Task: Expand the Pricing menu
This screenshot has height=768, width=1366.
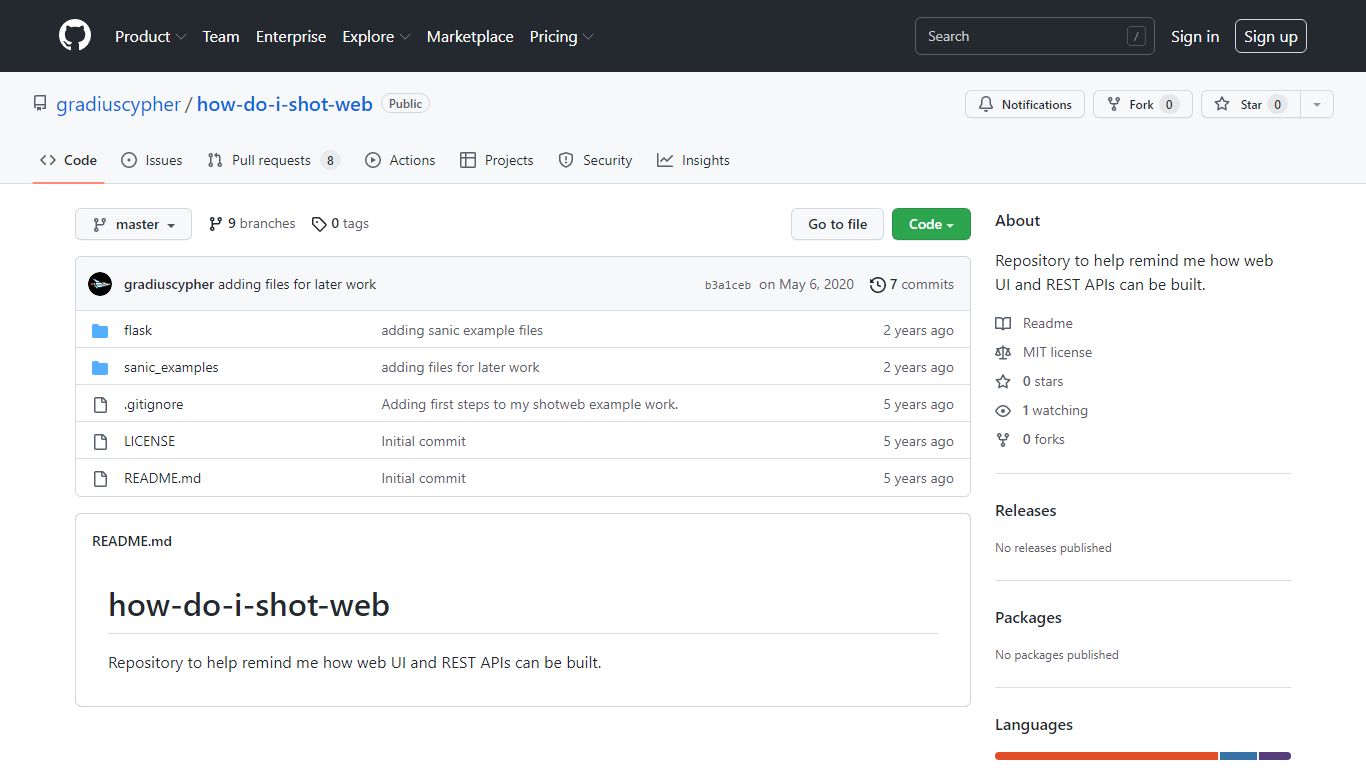Action: click(561, 36)
